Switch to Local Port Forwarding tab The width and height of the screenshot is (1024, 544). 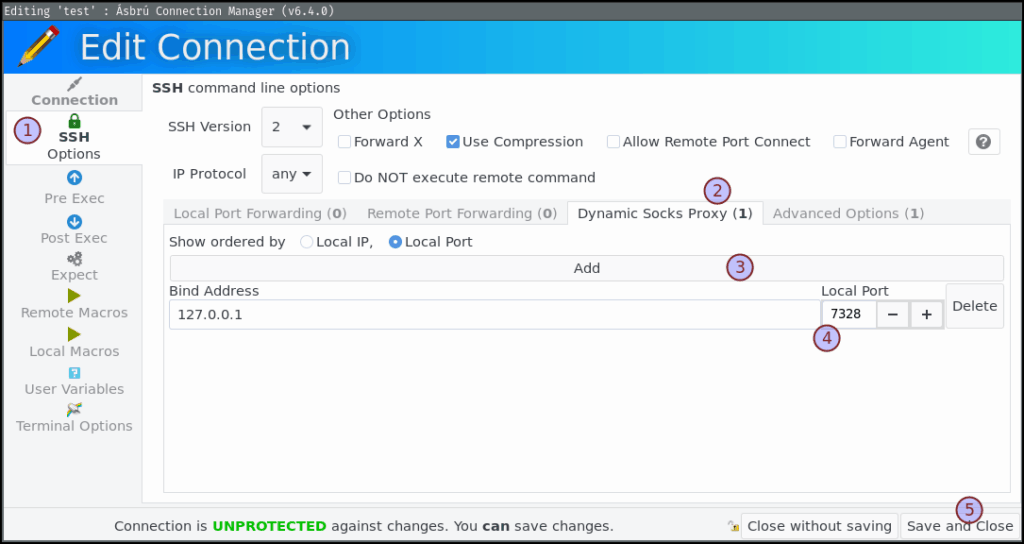pos(260,214)
